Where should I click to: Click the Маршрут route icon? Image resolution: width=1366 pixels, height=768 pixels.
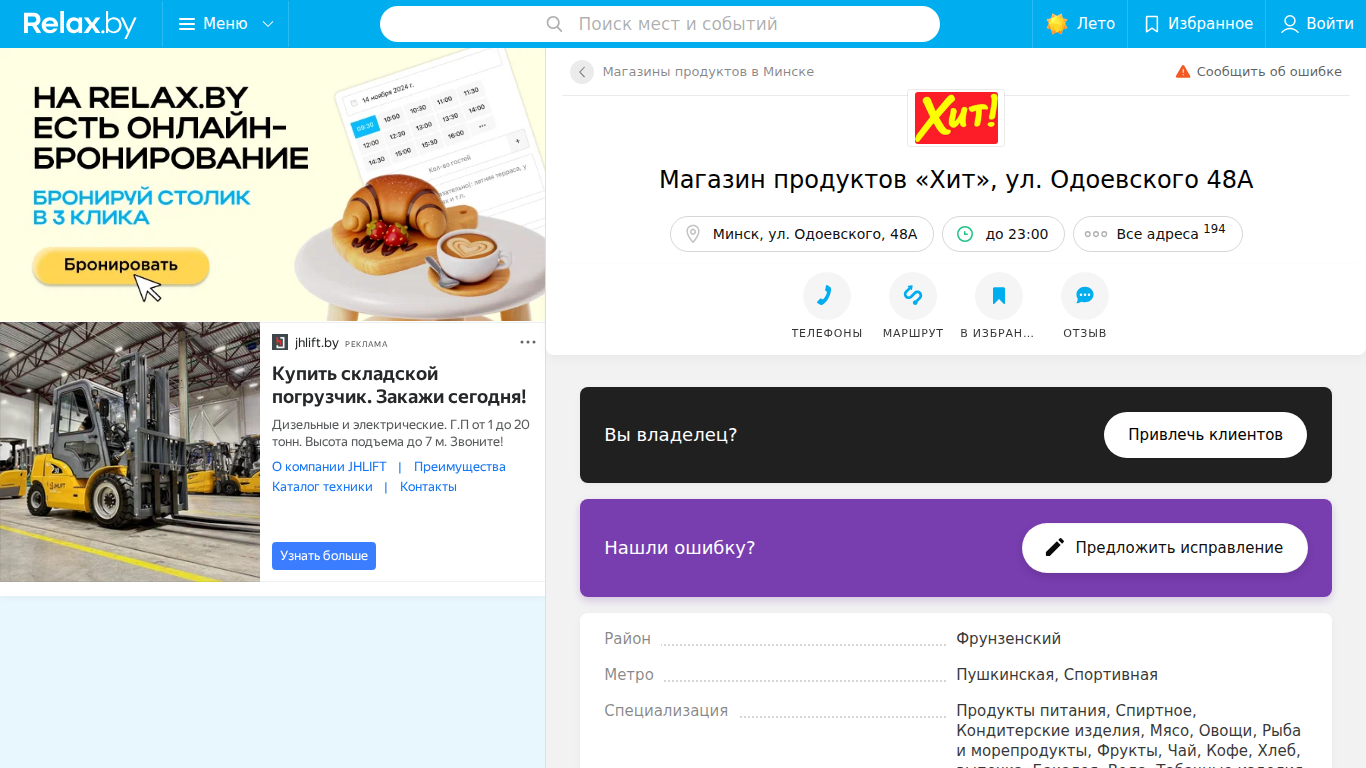913,296
